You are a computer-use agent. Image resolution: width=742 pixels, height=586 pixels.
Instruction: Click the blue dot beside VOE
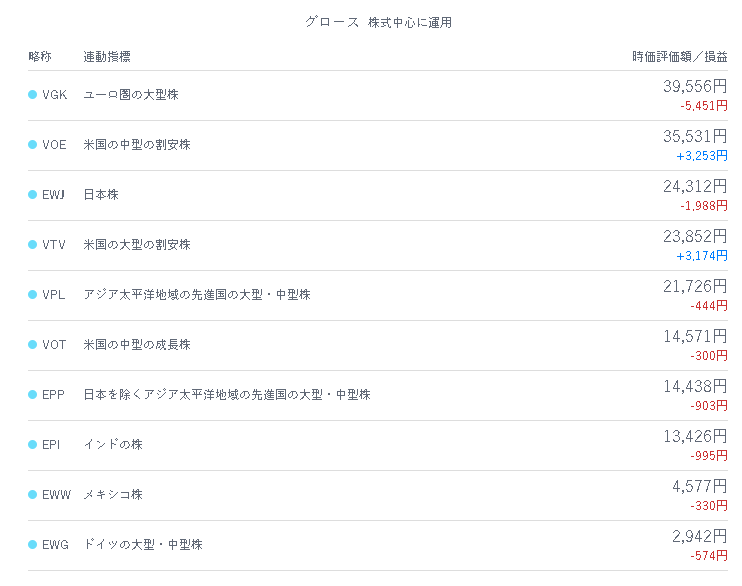(32, 144)
